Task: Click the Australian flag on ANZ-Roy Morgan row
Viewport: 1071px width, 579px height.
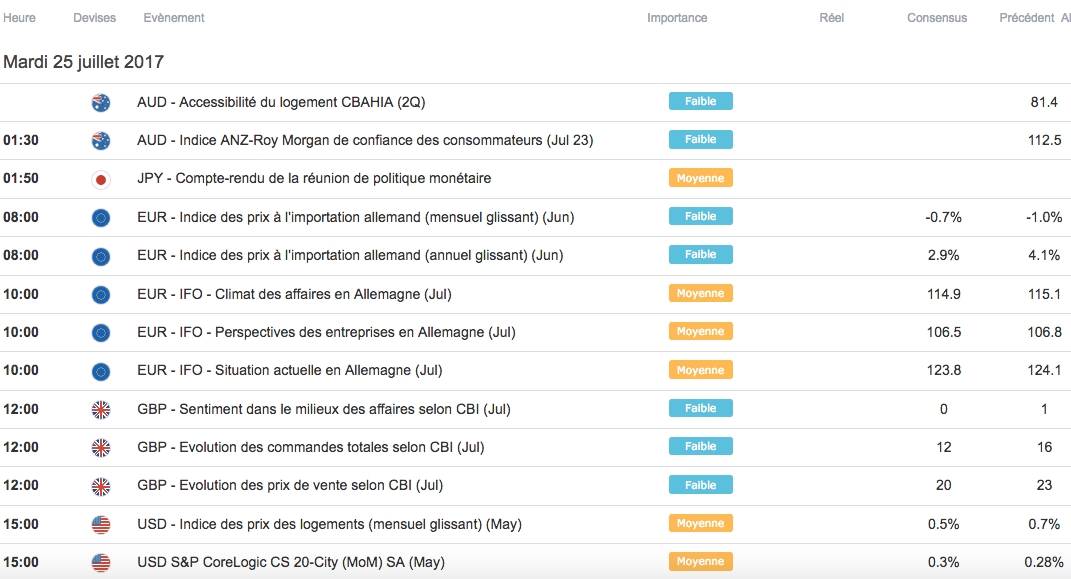Action: (100, 140)
